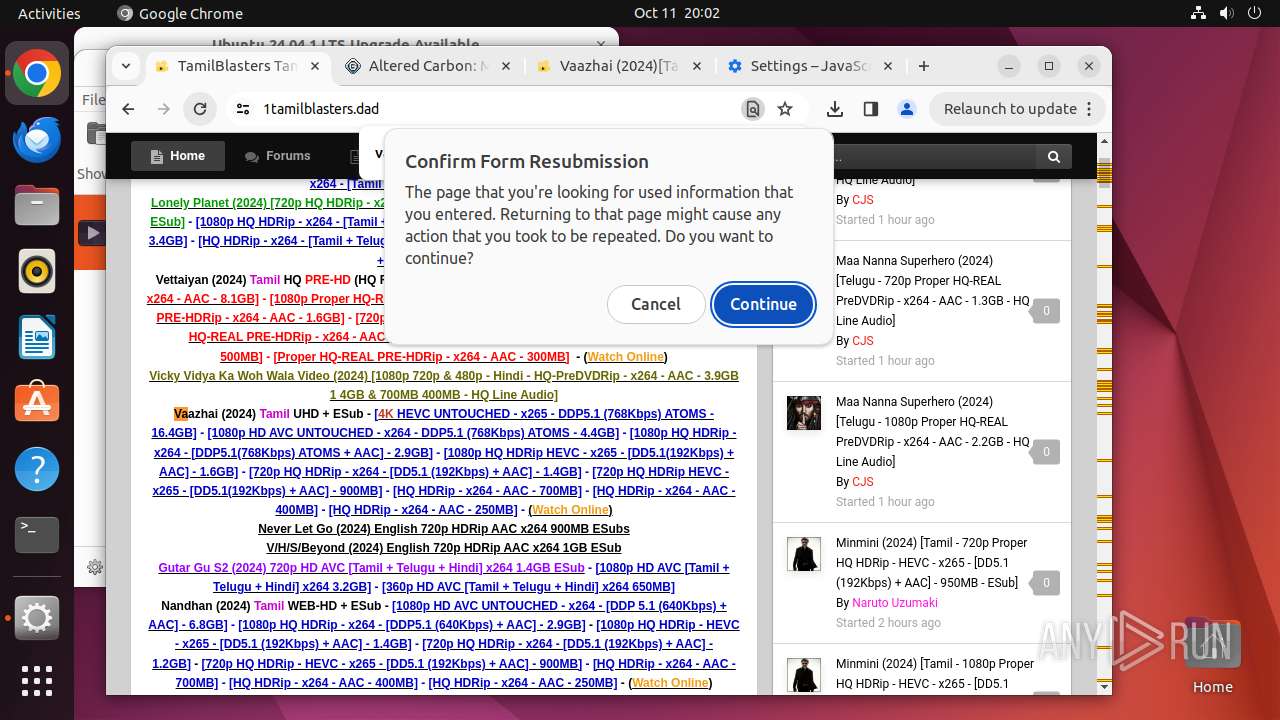Toggle Chrome side panel
Screen dimensions: 1280x720
tap(871, 109)
